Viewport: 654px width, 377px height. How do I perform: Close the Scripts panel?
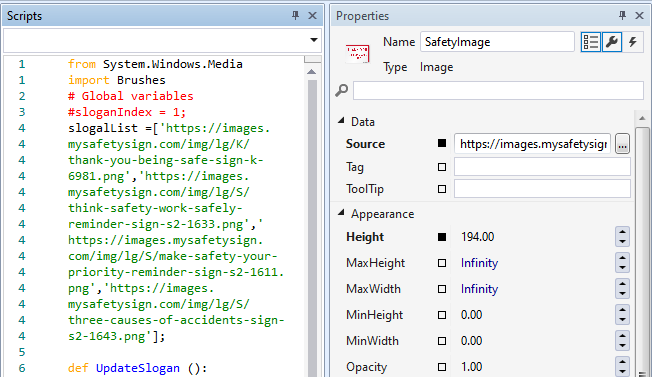(x=312, y=15)
